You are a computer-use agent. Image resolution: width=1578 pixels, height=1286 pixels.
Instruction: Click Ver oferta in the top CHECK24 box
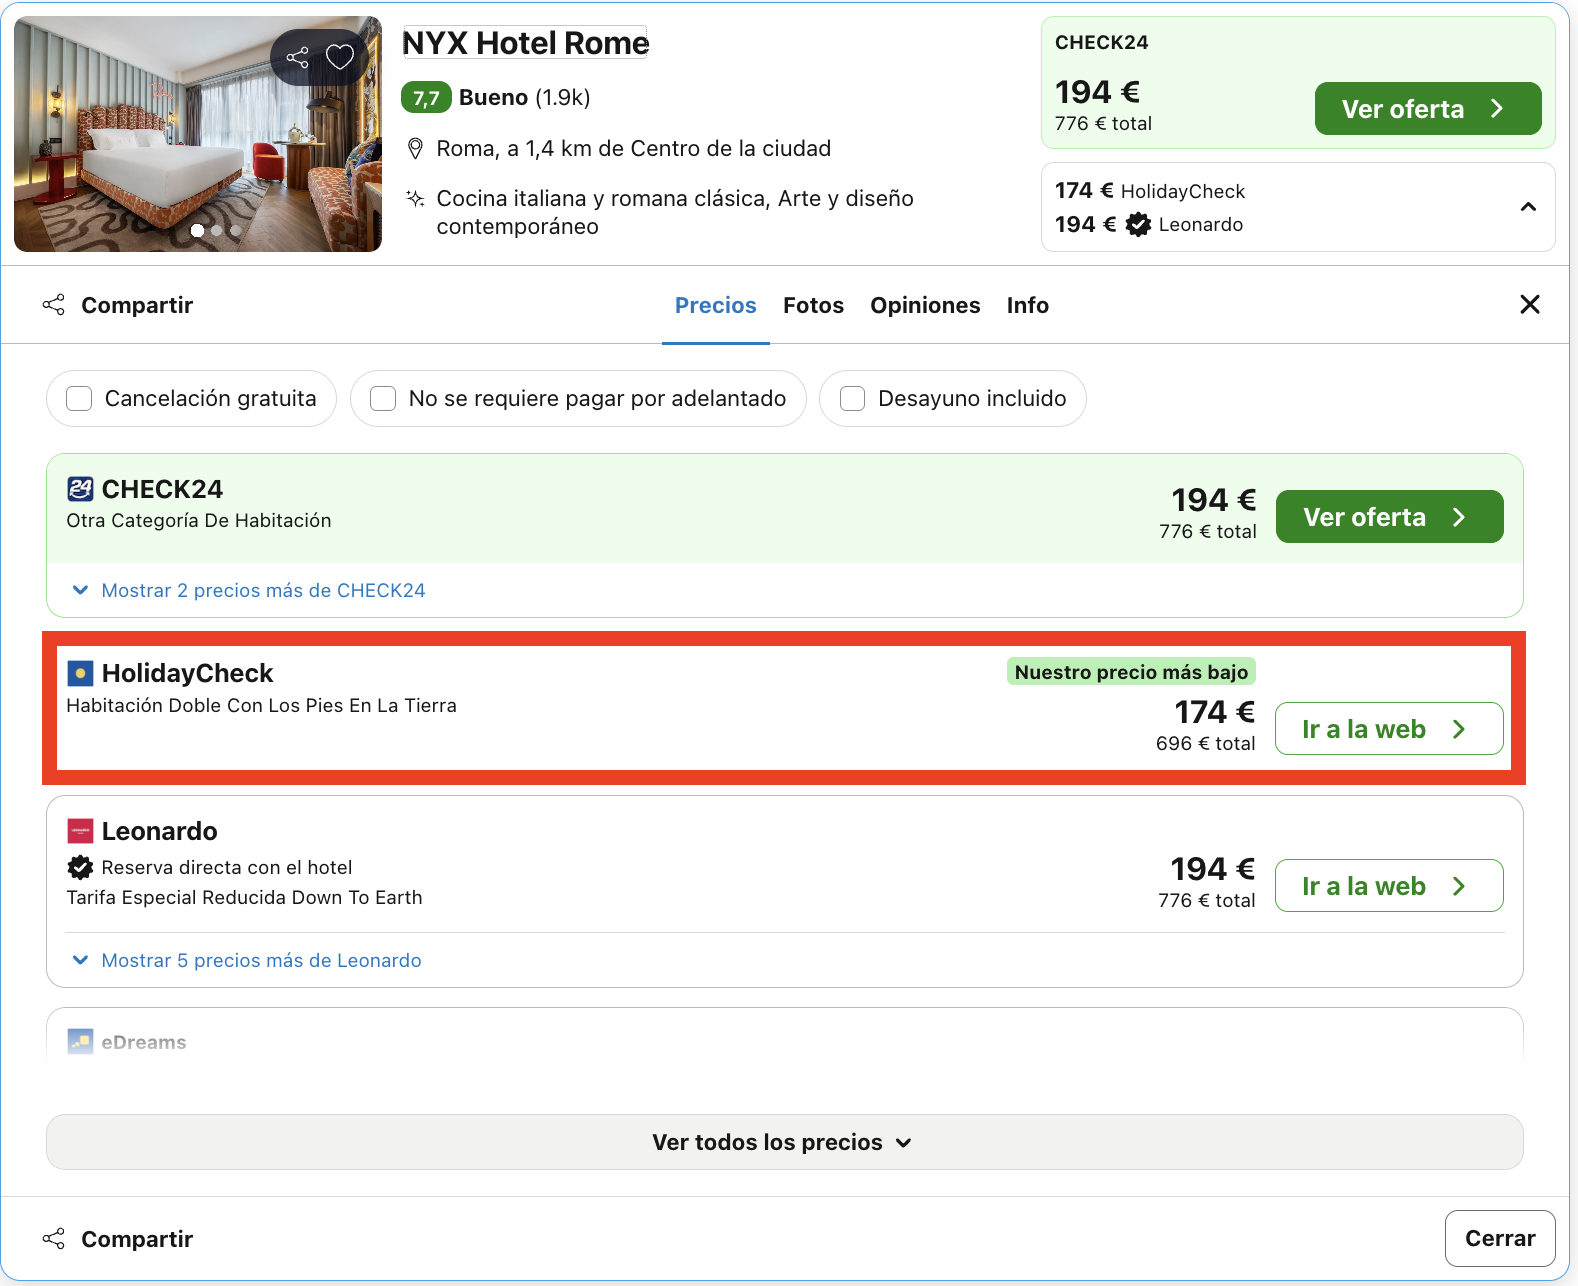pos(1427,108)
